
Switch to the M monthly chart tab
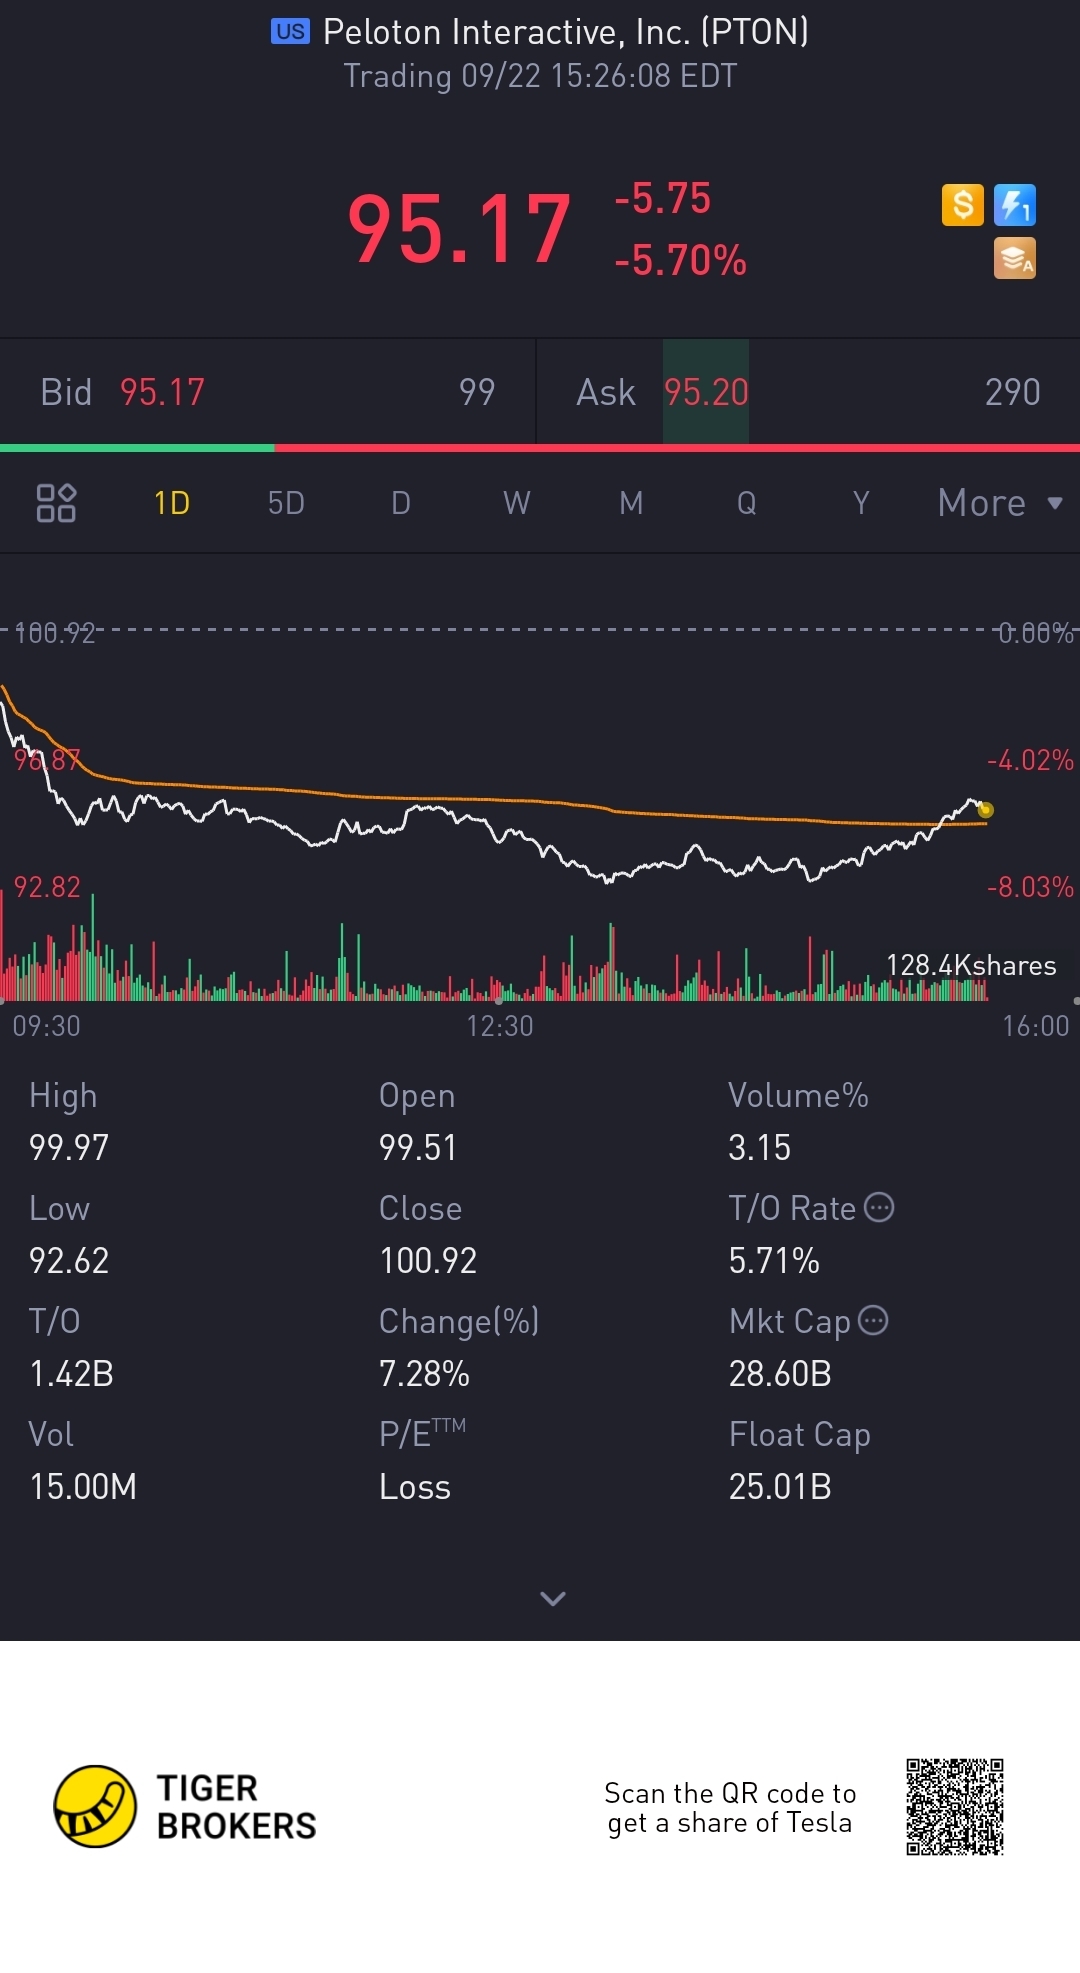(x=631, y=503)
